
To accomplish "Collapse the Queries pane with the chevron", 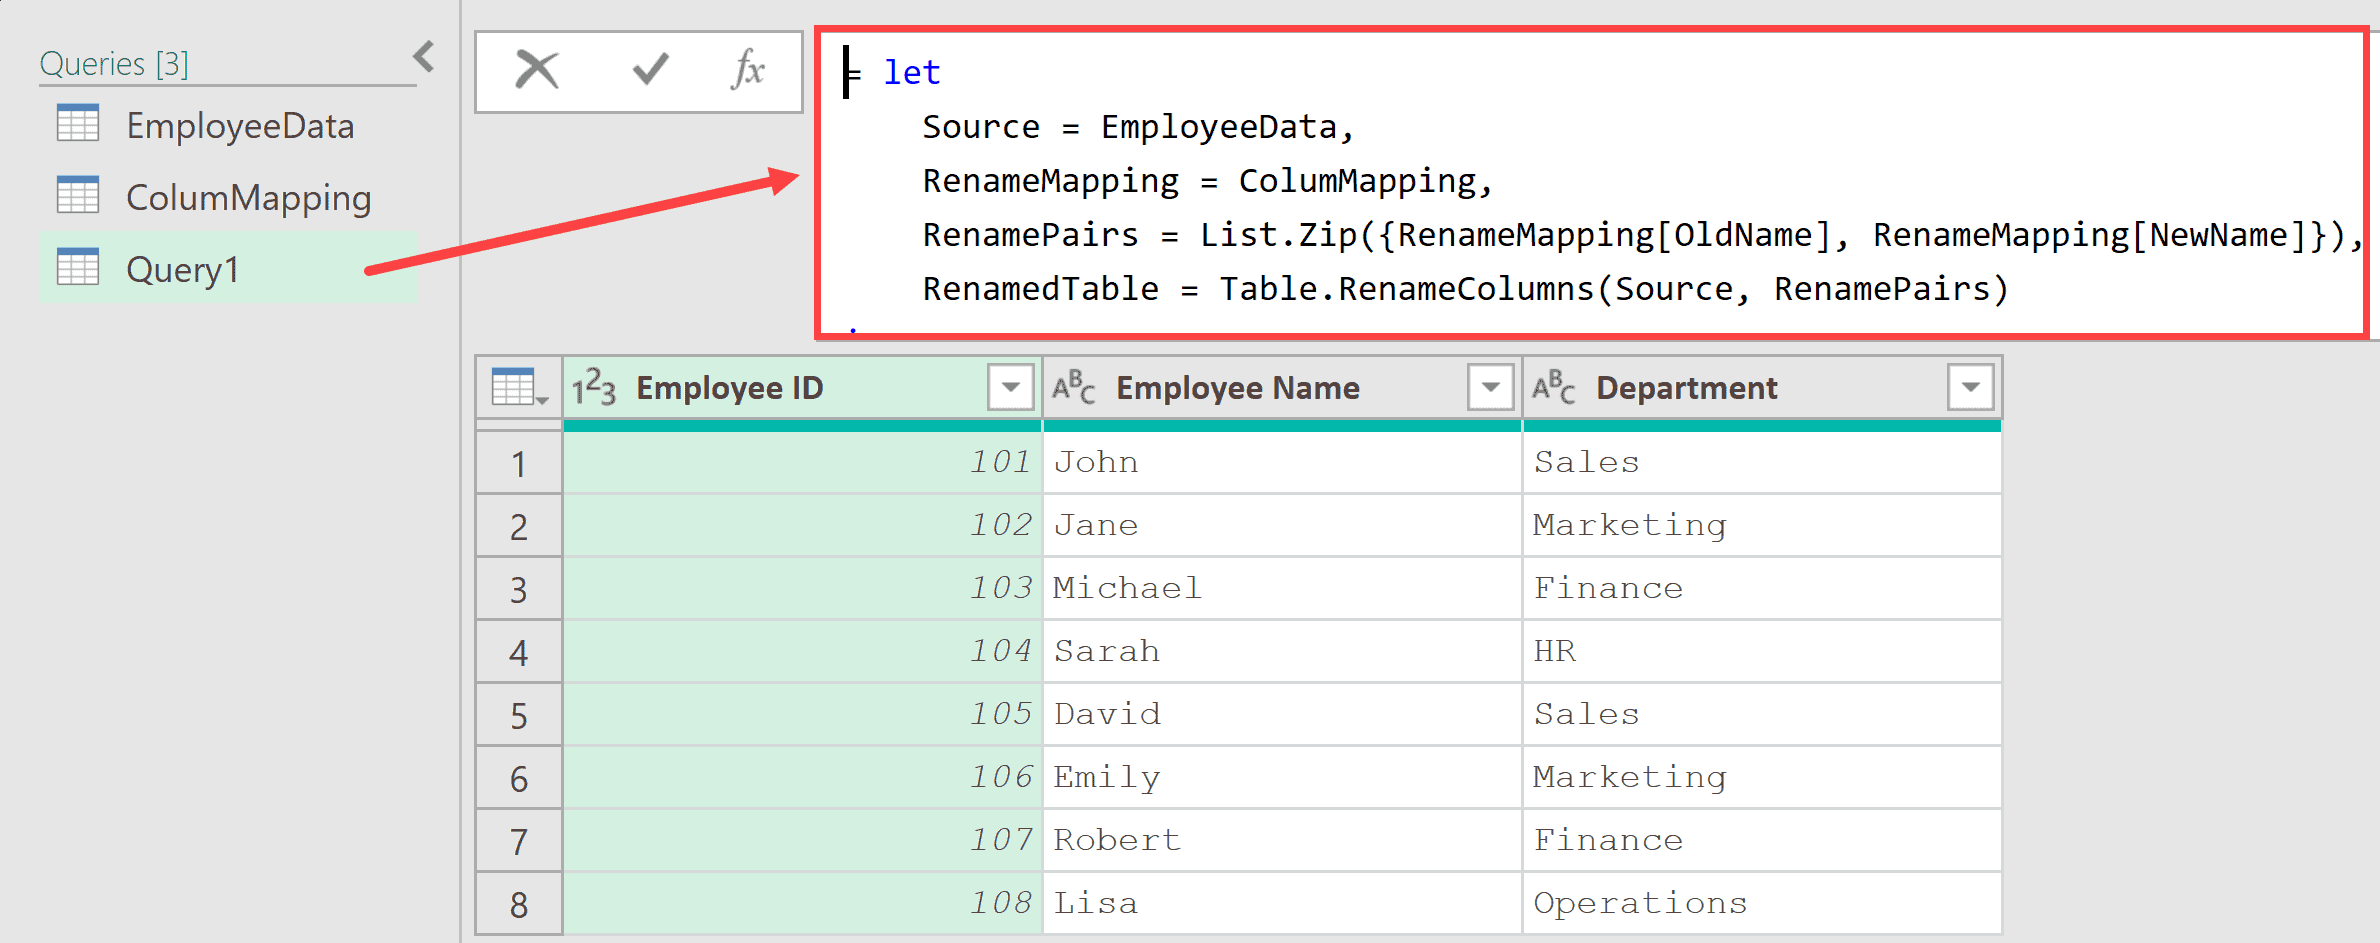I will (x=424, y=58).
